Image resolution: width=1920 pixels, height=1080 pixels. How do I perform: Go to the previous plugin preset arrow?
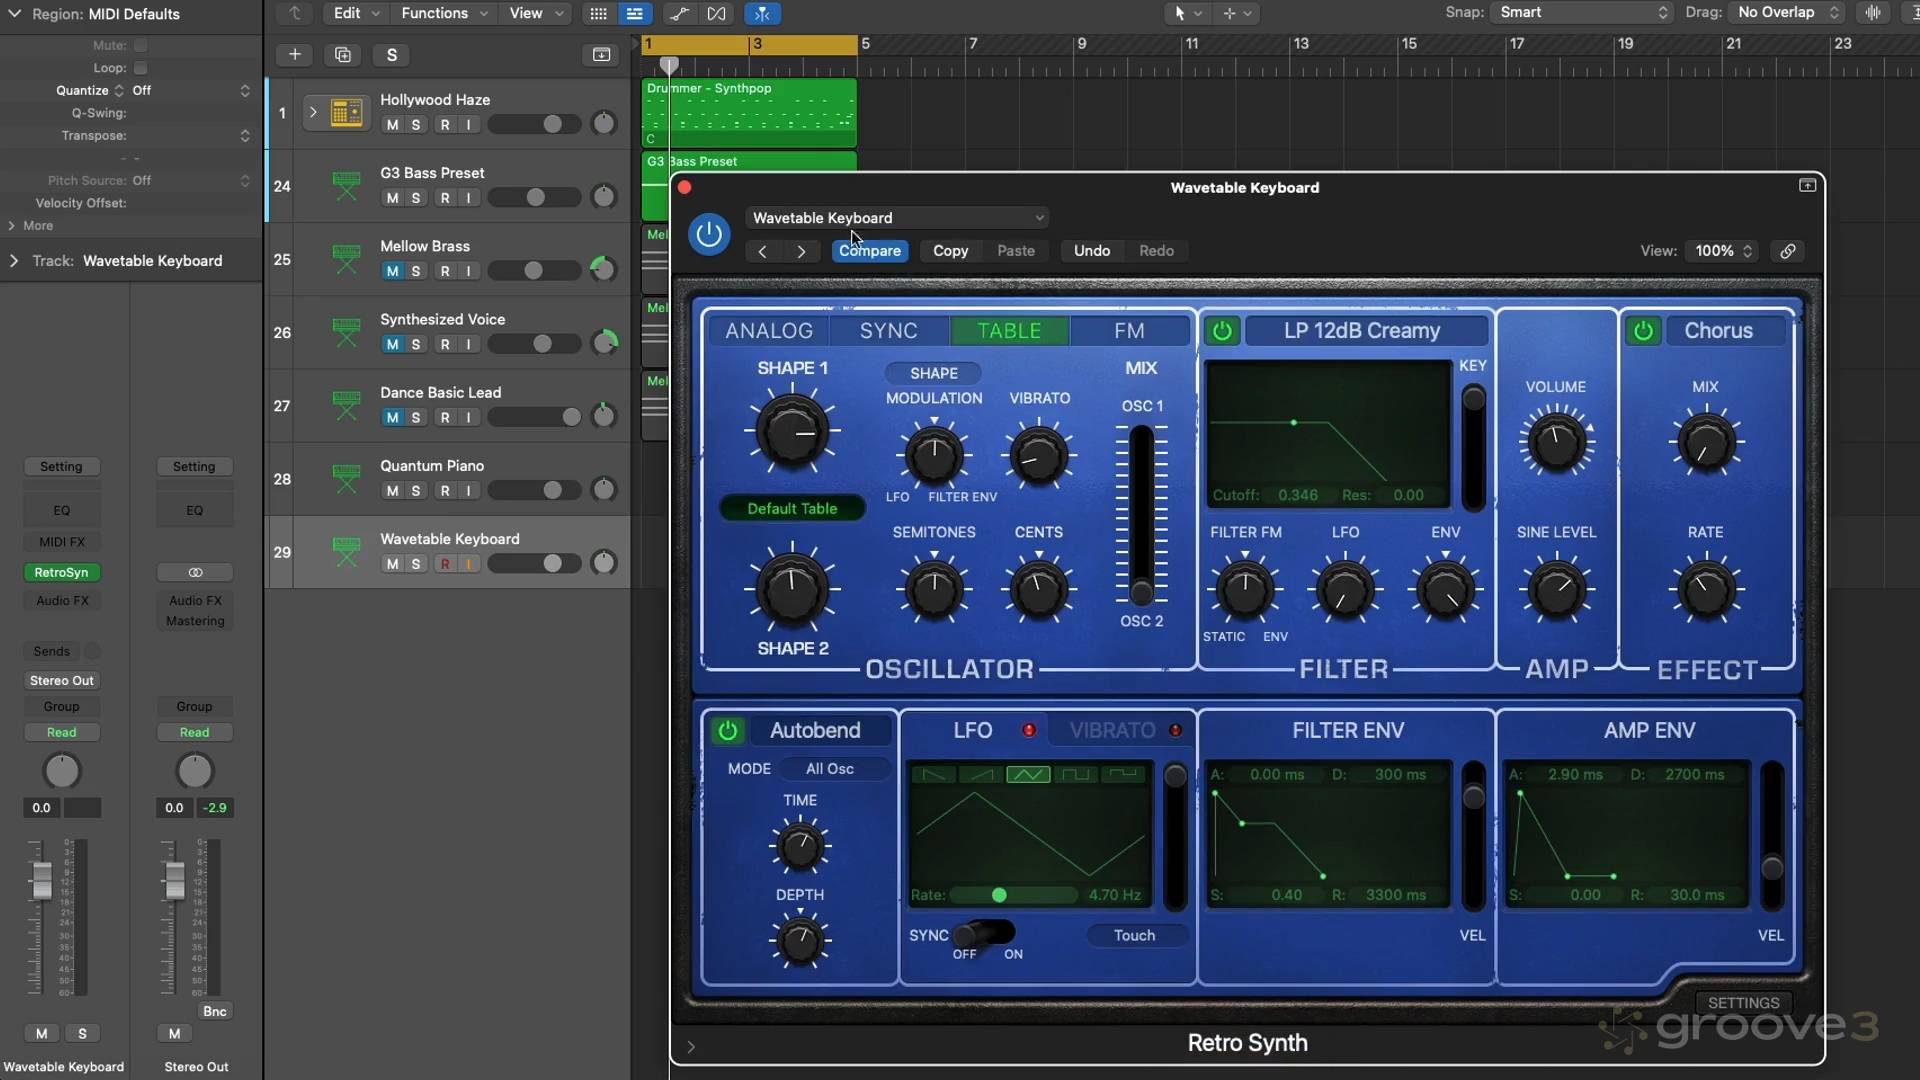(x=763, y=251)
